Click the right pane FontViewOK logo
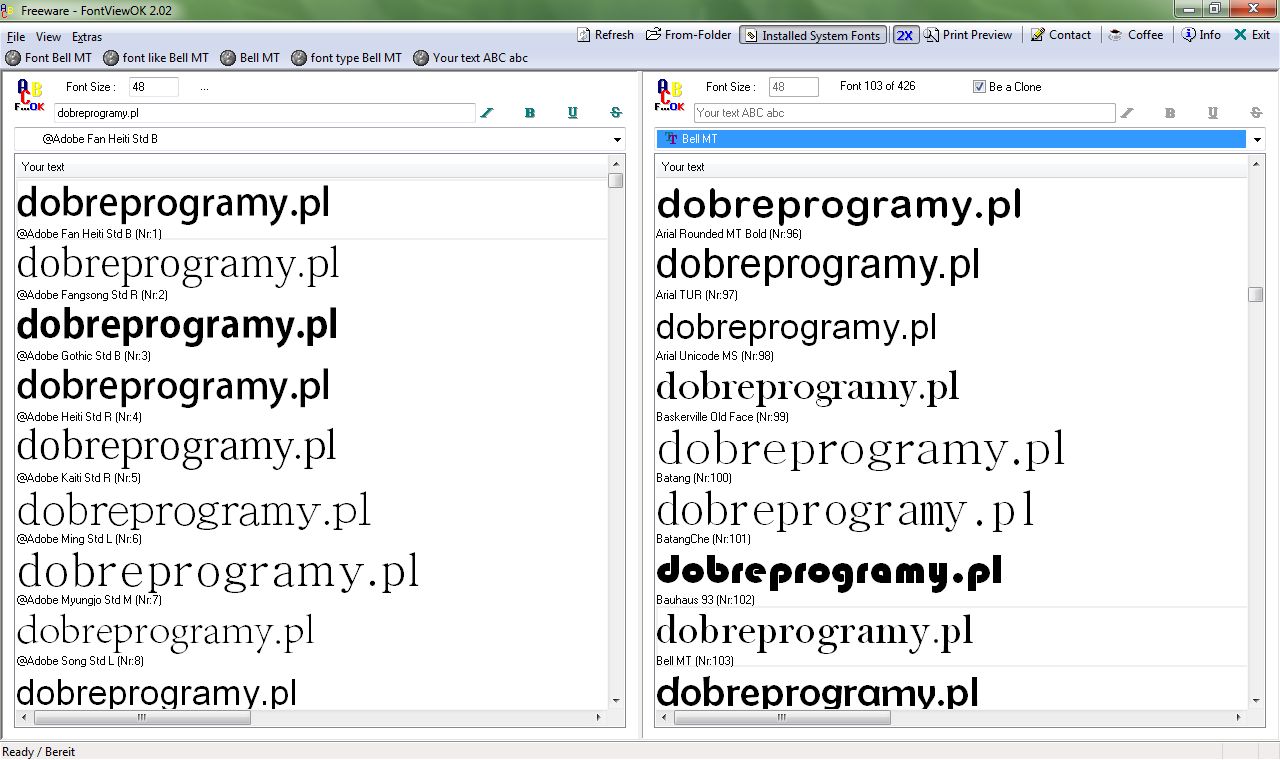Screen dimensions: 1280x760 669,96
